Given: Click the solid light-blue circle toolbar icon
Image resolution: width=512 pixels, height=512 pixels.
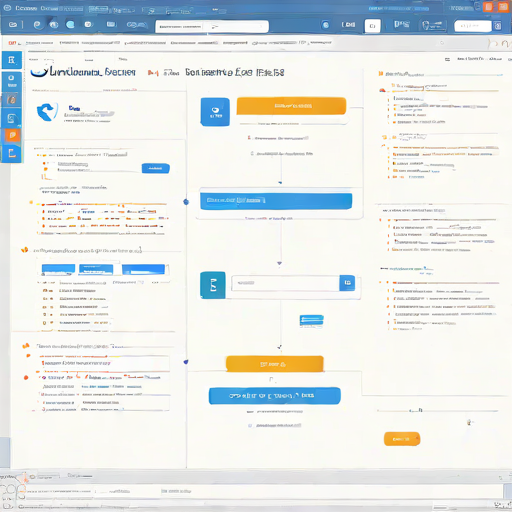Looking at the screenshot, I should (x=70, y=24).
